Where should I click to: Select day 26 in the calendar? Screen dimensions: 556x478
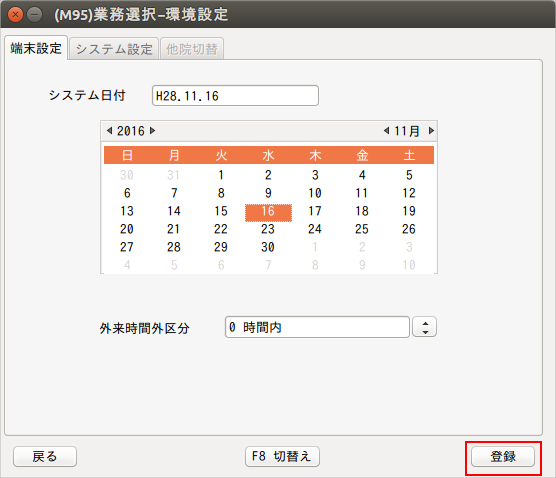pyautogui.click(x=409, y=229)
